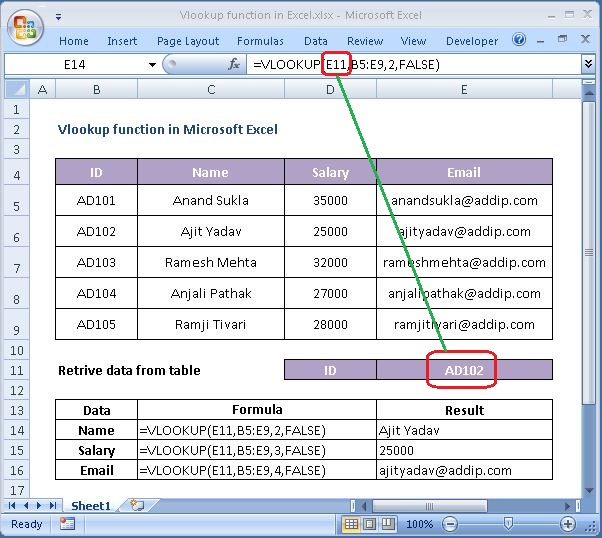Open the View ribbon tab
This screenshot has height=538, width=602.
[x=413, y=41]
